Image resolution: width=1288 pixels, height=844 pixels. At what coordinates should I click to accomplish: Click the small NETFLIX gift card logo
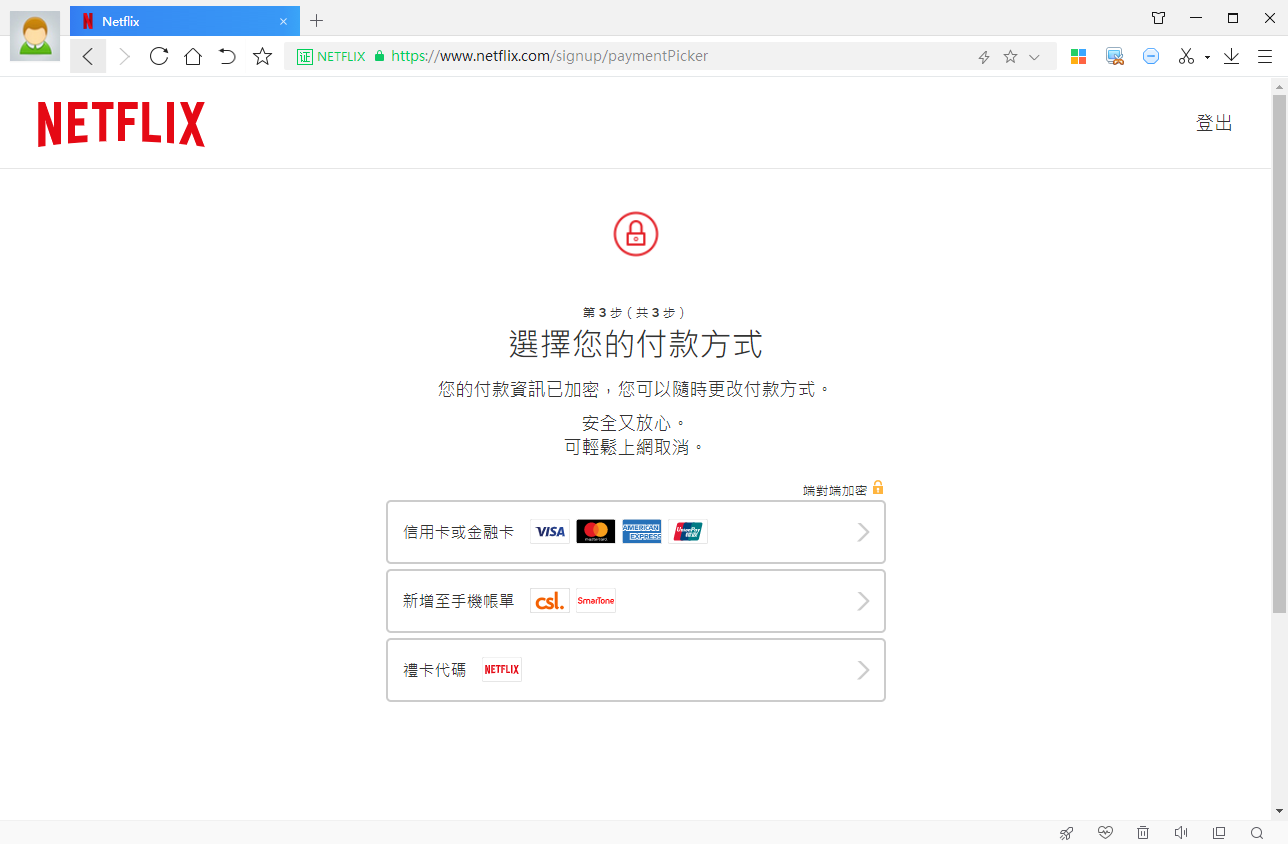click(x=502, y=670)
